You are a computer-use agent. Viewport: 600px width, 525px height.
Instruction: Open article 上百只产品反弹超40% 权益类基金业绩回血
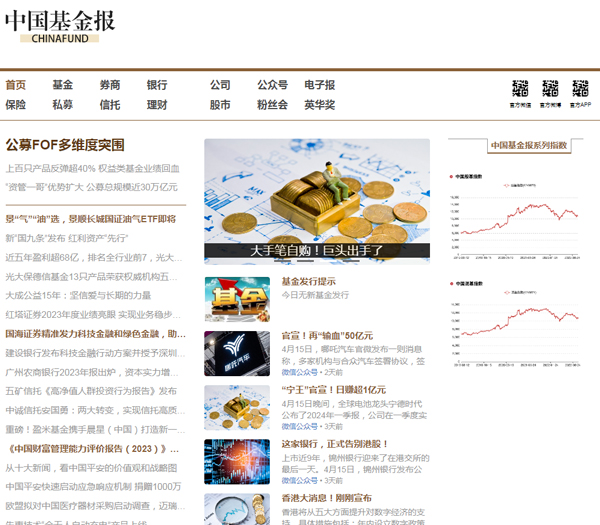[92, 169]
